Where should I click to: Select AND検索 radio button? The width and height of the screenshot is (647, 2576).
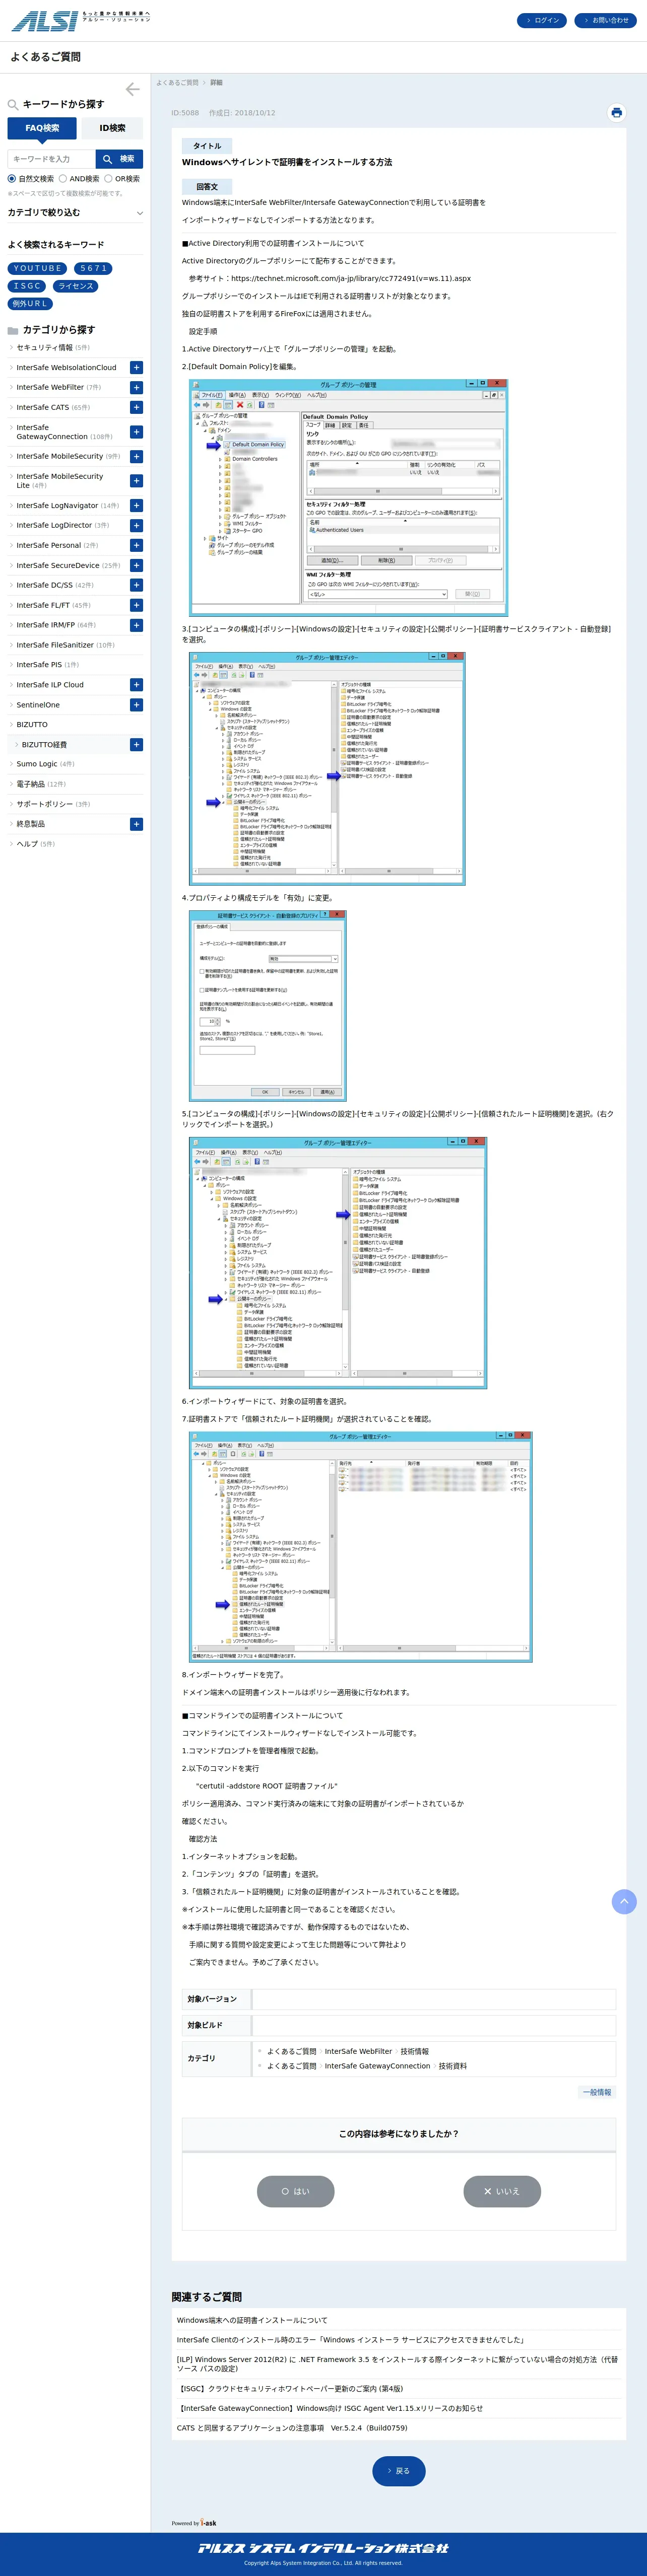pos(62,179)
